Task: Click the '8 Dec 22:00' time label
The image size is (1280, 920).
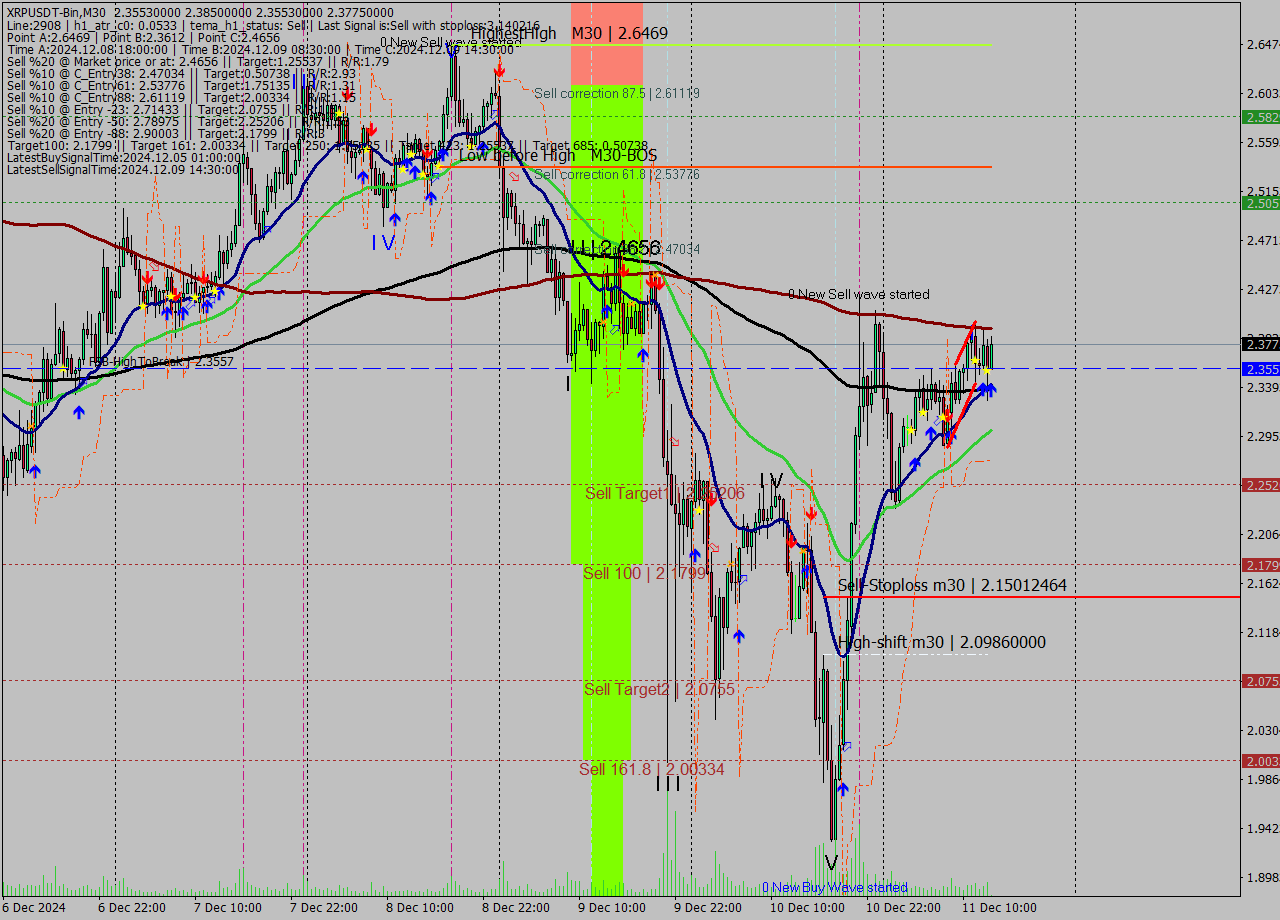Action: click(515, 908)
